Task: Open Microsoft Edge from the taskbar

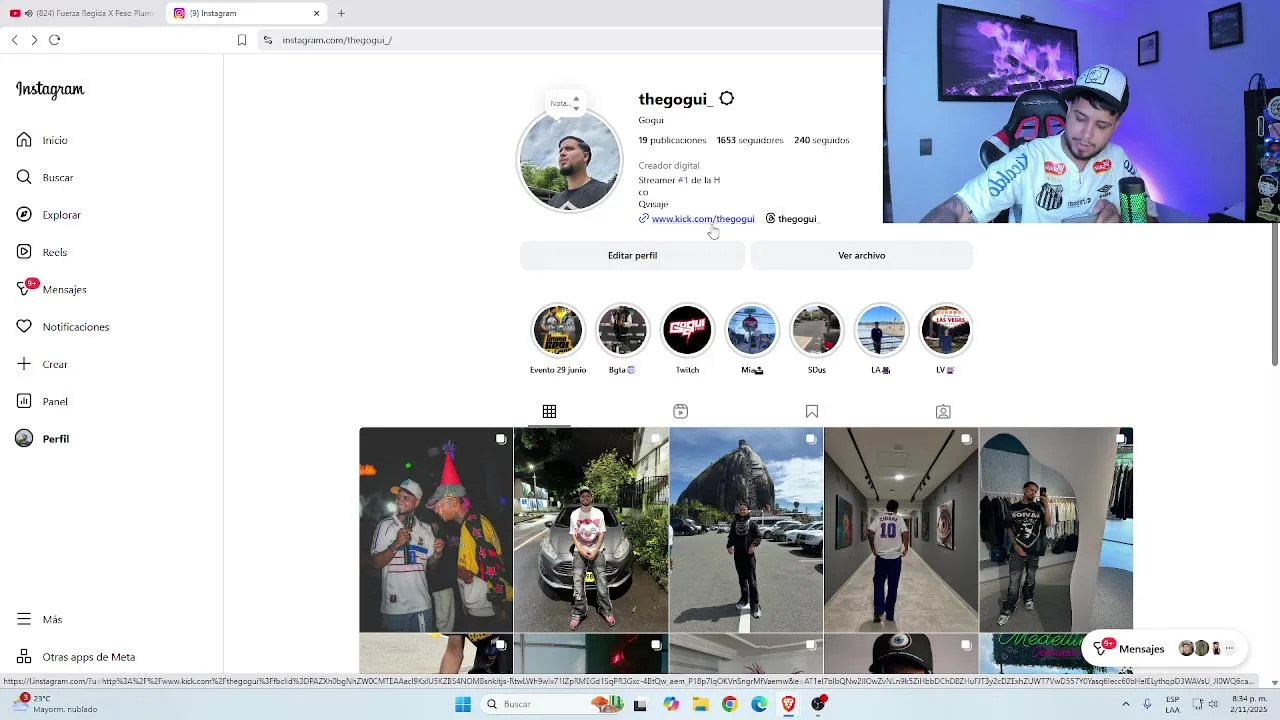Action: pyautogui.click(x=759, y=704)
